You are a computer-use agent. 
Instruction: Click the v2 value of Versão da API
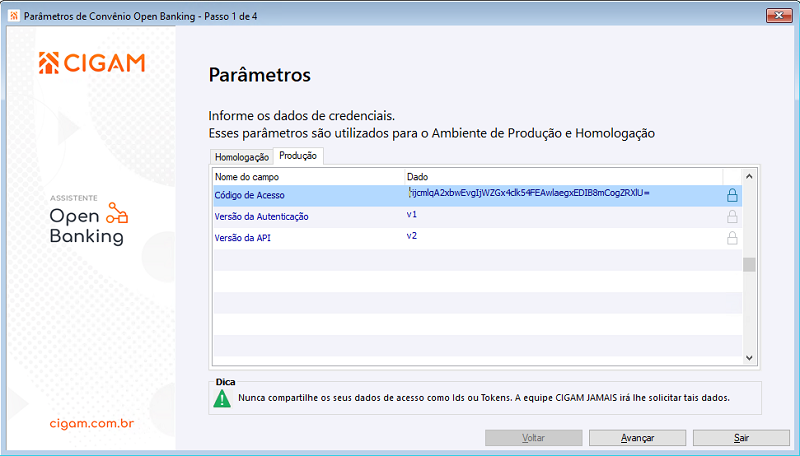pyautogui.click(x=412, y=236)
